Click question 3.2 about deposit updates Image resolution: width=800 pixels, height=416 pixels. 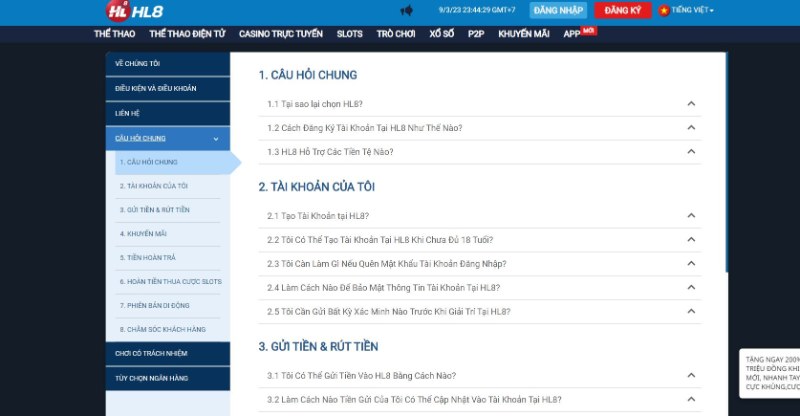(x=414, y=400)
